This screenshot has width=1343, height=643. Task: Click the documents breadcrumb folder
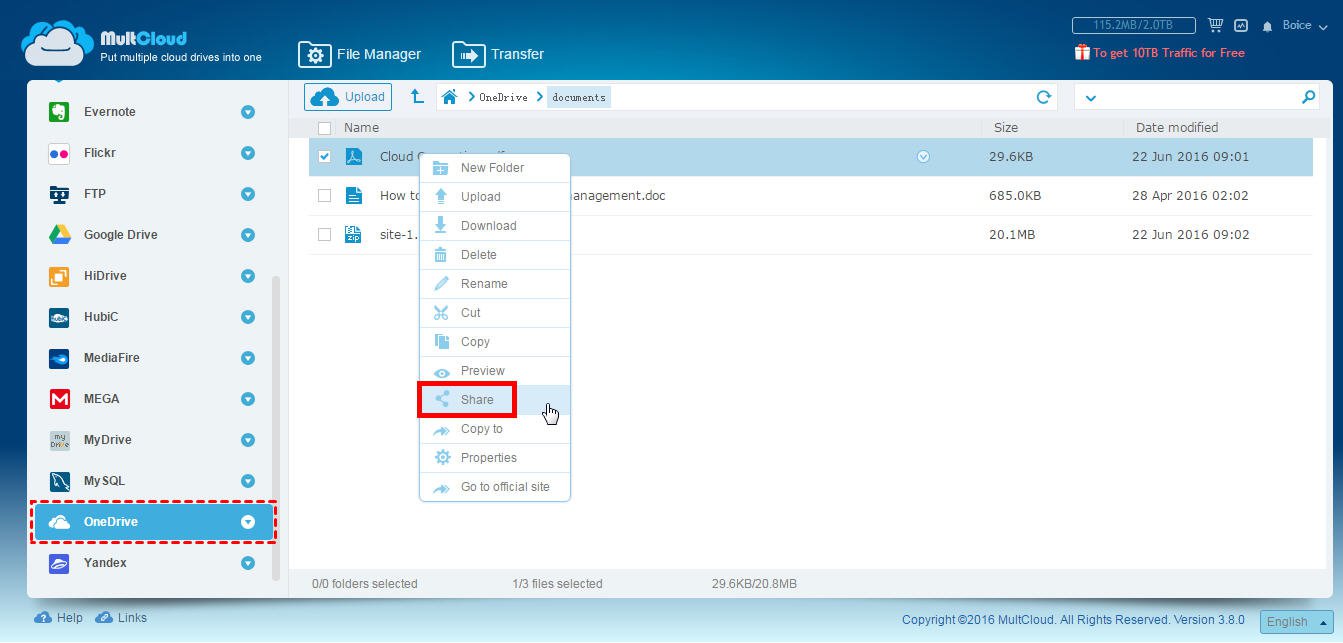[579, 97]
